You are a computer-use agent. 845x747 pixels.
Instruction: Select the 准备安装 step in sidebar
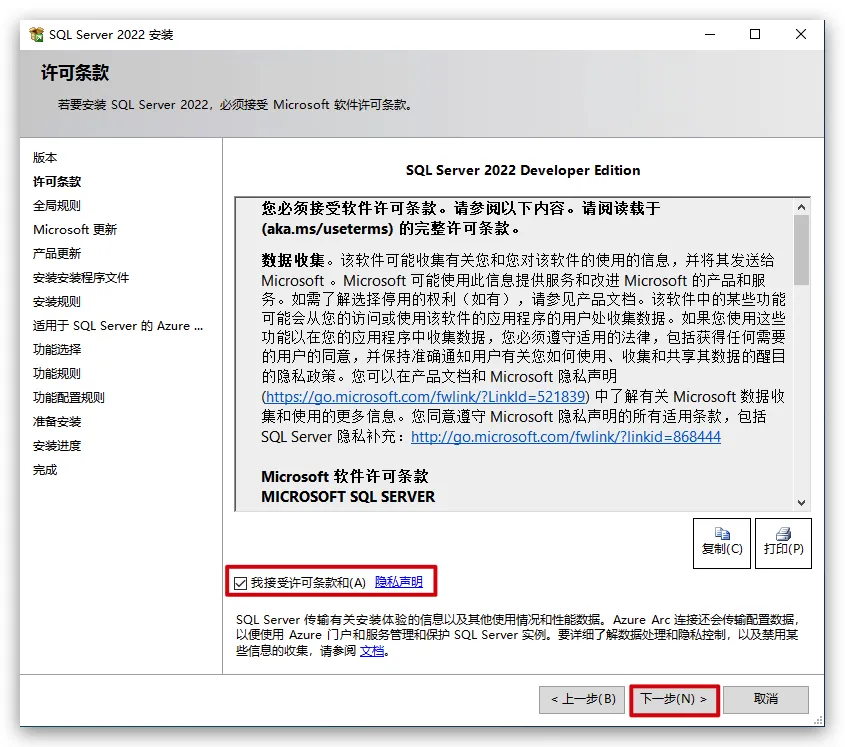pyautogui.click(x=57, y=421)
